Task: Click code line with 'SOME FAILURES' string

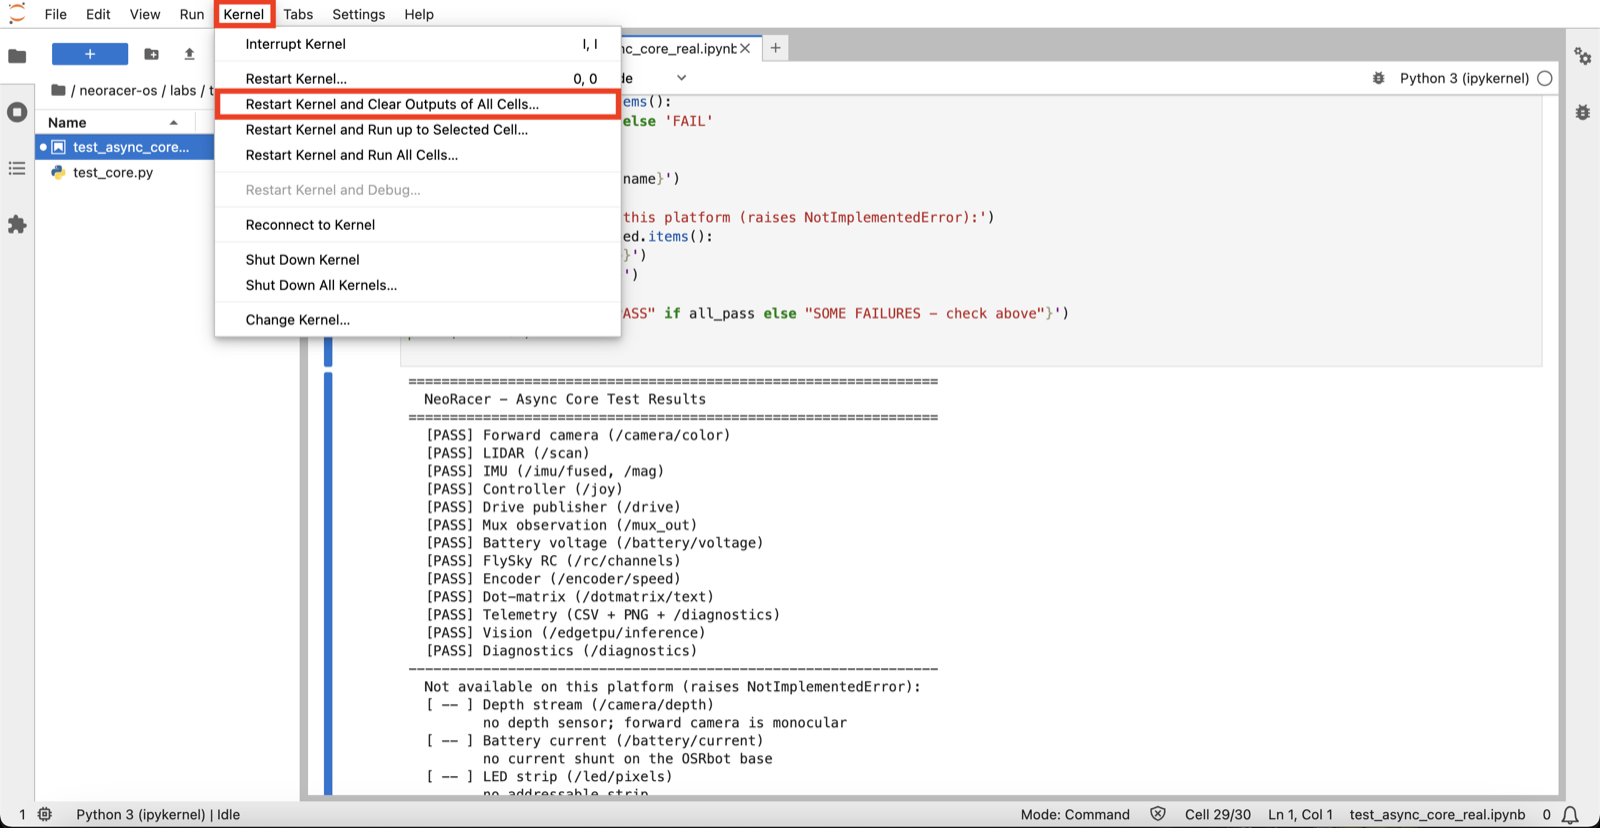Action: point(845,313)
